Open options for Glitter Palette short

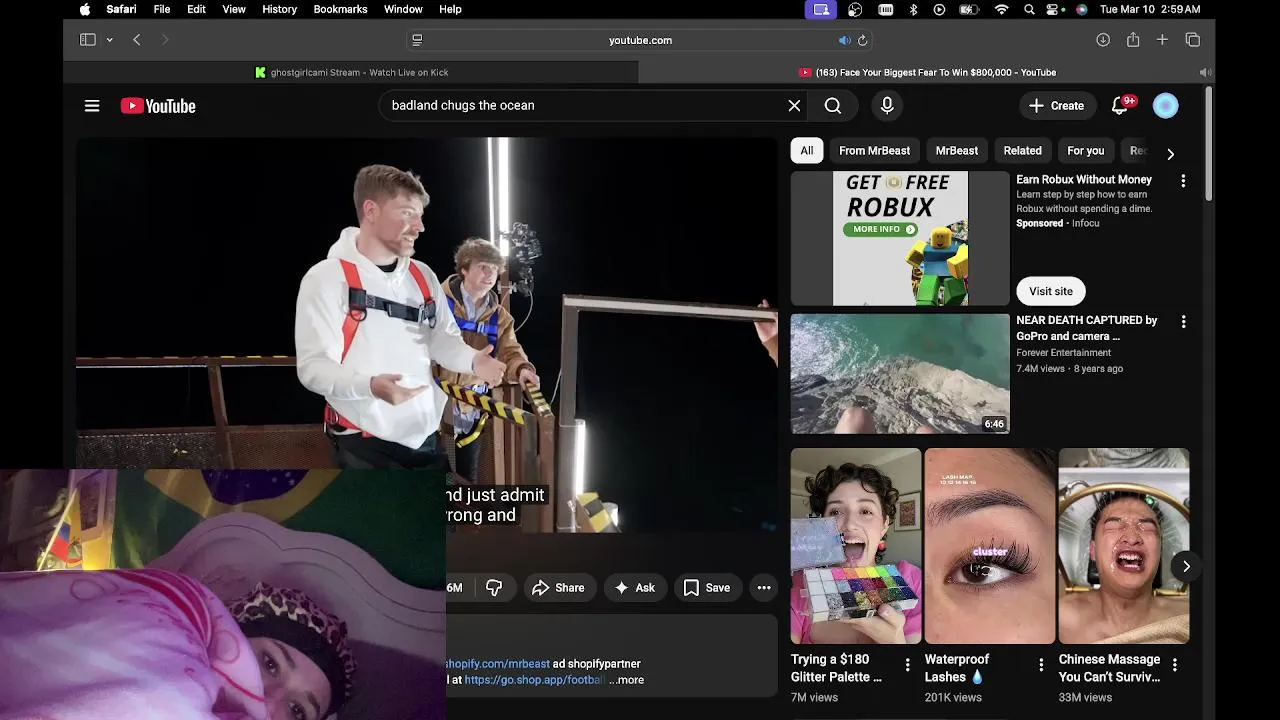[908, 665]
